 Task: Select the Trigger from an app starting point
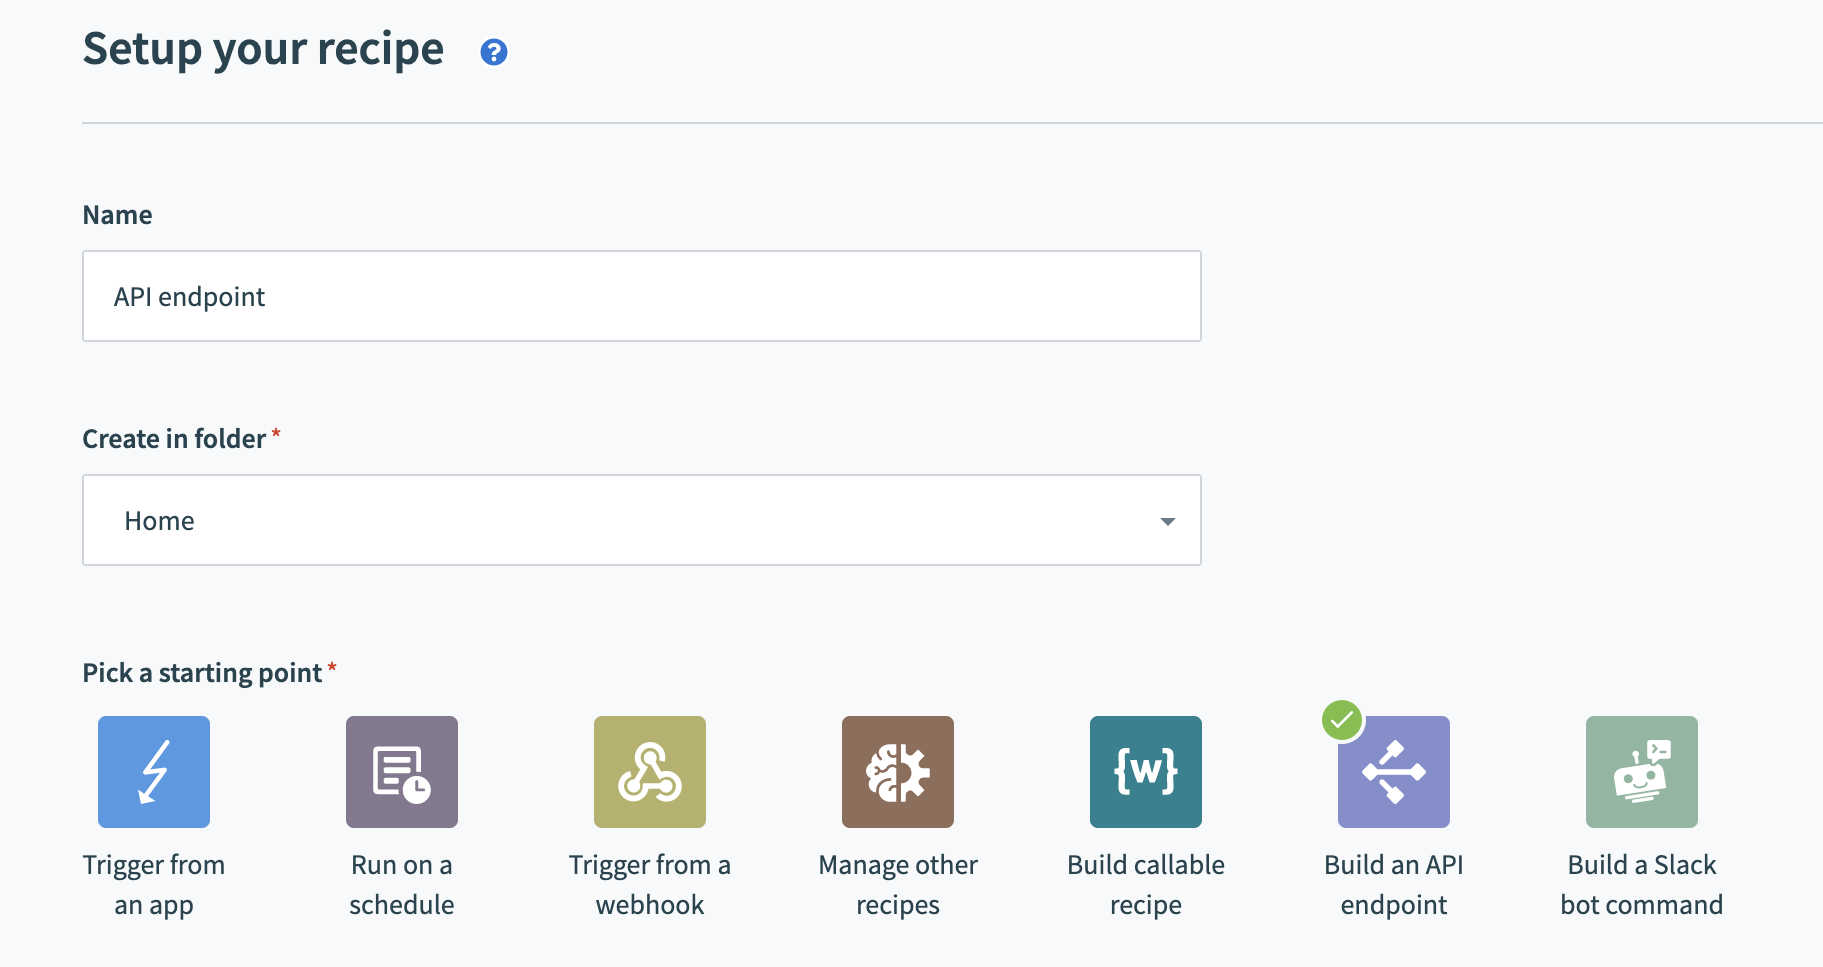point(153,771)
